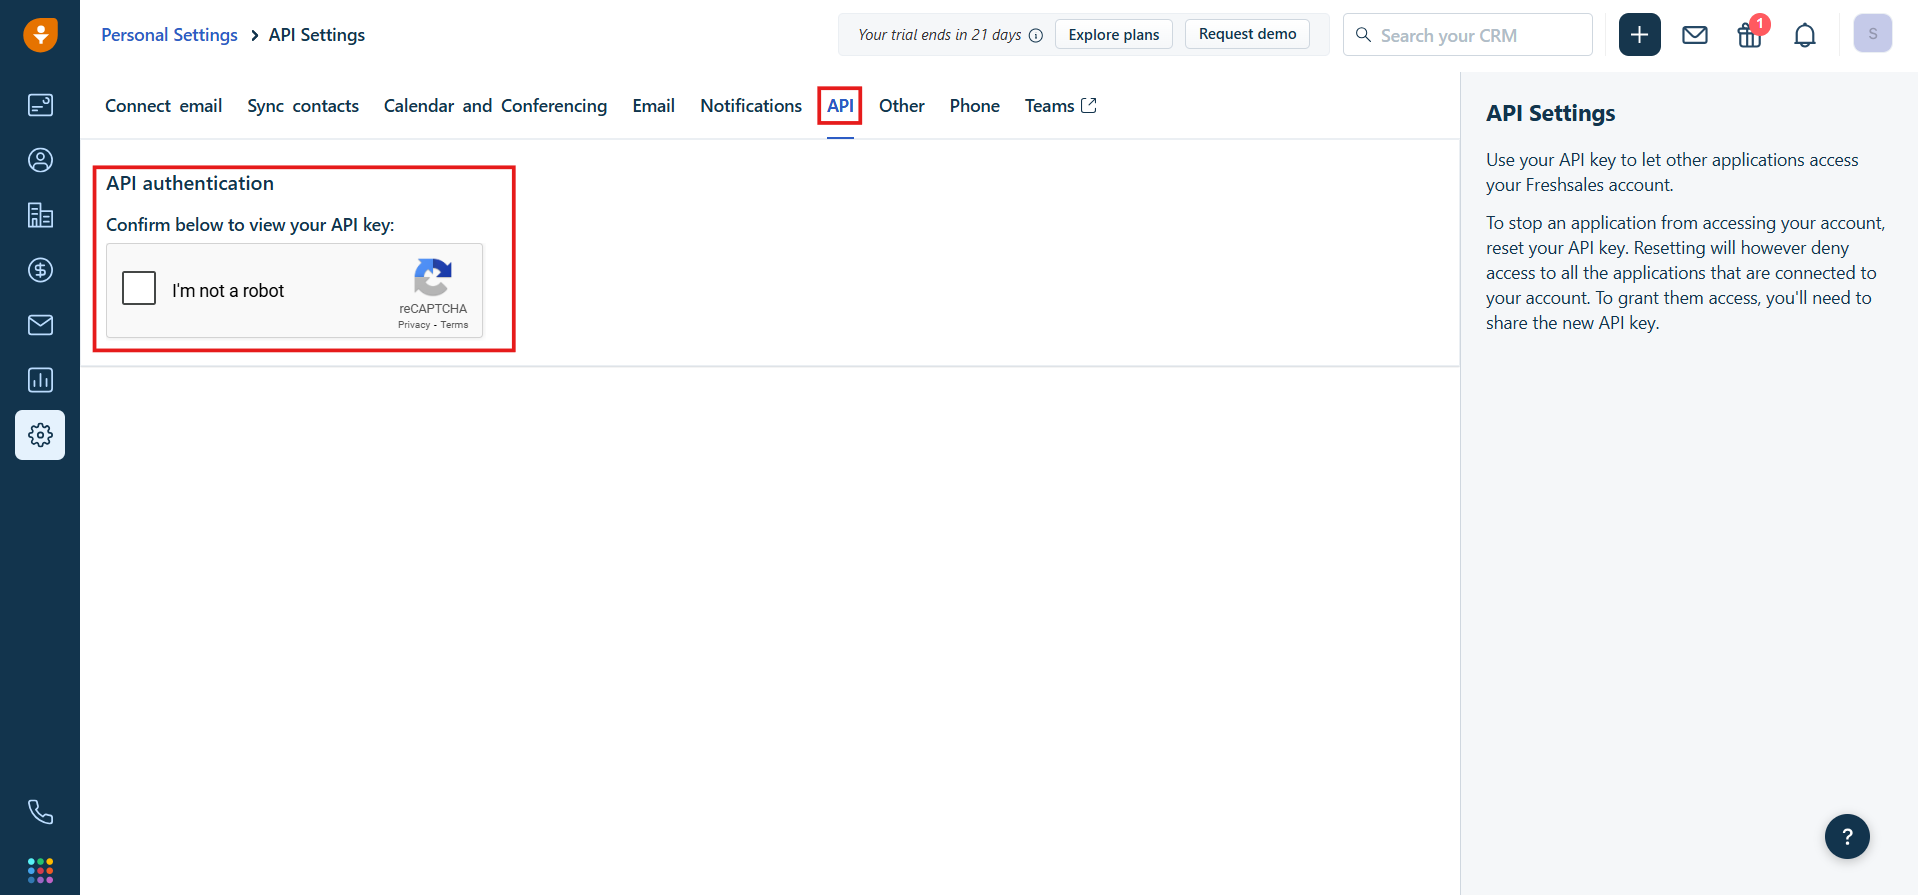Viewport: 1918px width, 895px height.
Task: Open the reCAPTCHA Terms link
Action: point(455,325)
